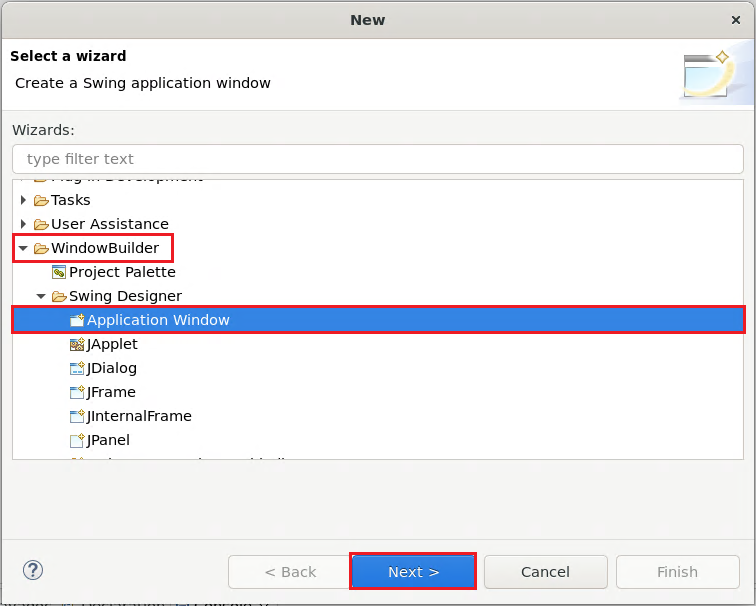
Task: Select the User Assistance label
Action: coord(110,224)
